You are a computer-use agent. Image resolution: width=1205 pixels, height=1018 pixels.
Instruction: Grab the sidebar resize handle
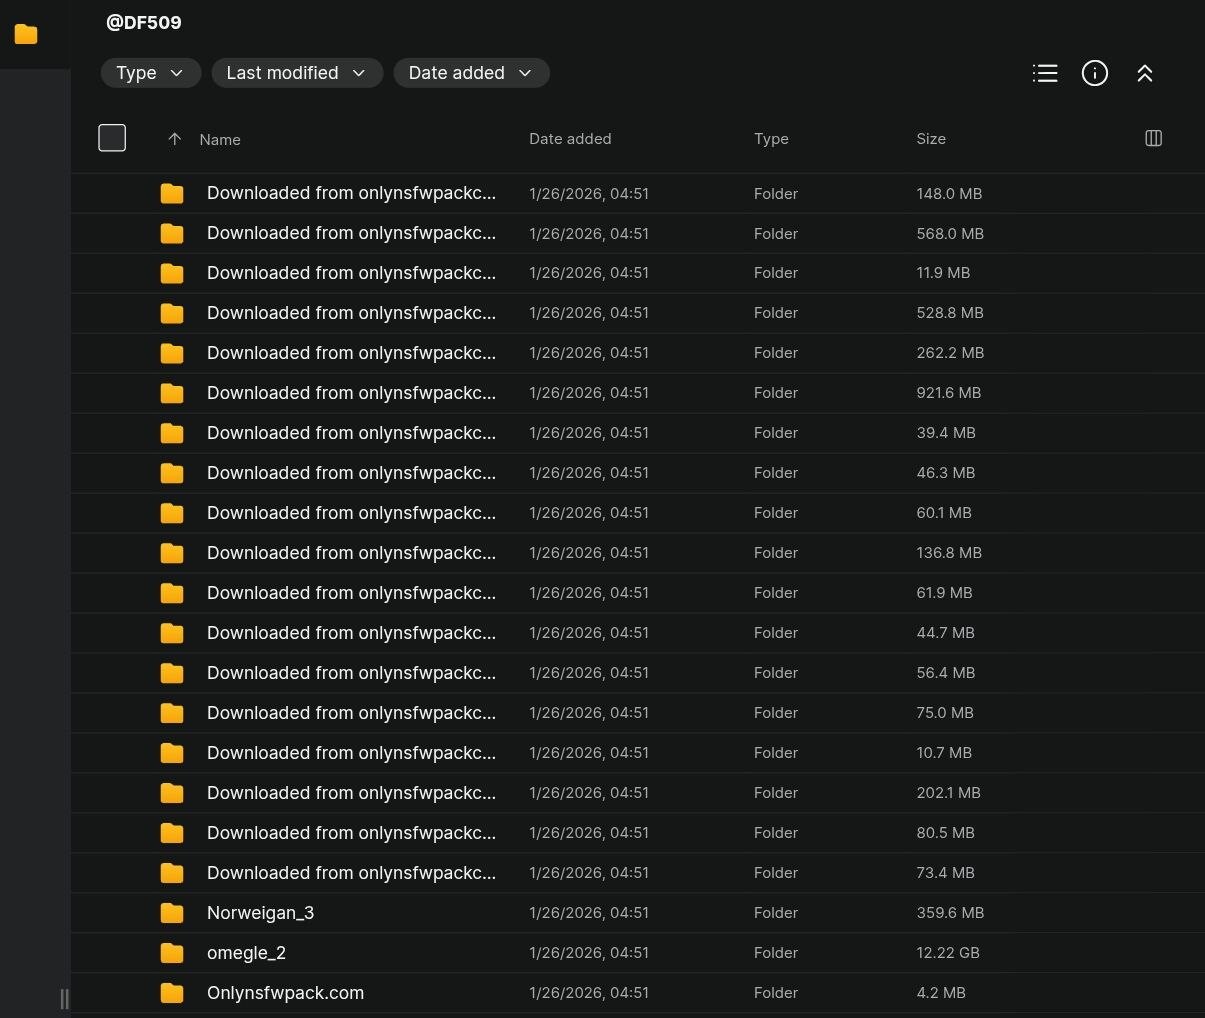[65, 998]
